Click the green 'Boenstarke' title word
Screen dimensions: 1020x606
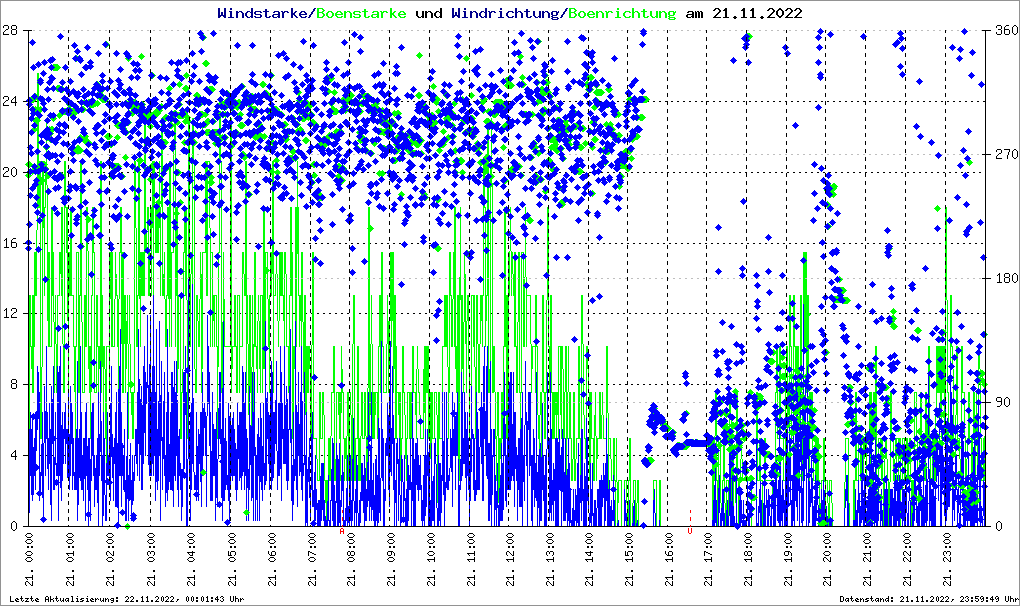361,13
